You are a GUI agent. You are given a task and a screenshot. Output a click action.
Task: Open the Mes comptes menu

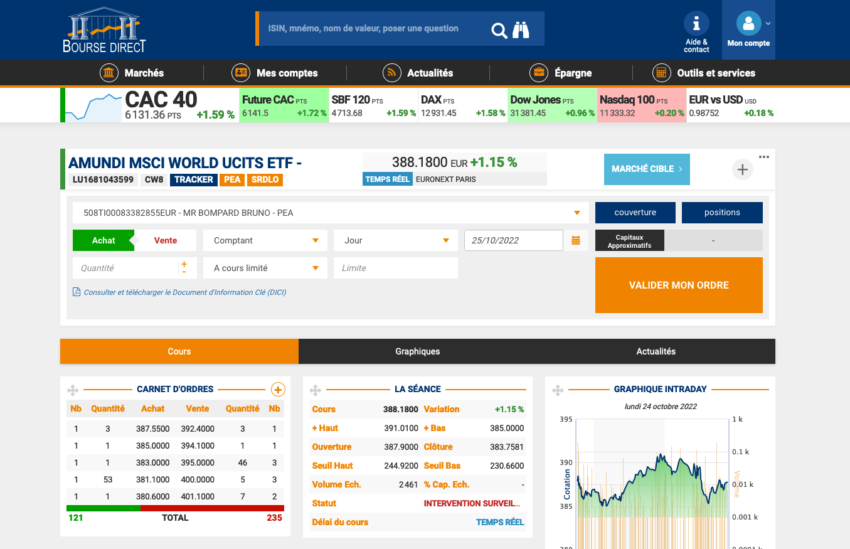(x=274, y=73)
